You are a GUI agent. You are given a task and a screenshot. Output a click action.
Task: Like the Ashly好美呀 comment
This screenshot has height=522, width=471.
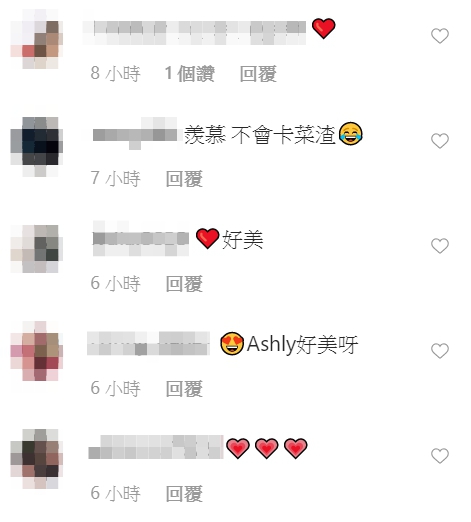point(440,351)
